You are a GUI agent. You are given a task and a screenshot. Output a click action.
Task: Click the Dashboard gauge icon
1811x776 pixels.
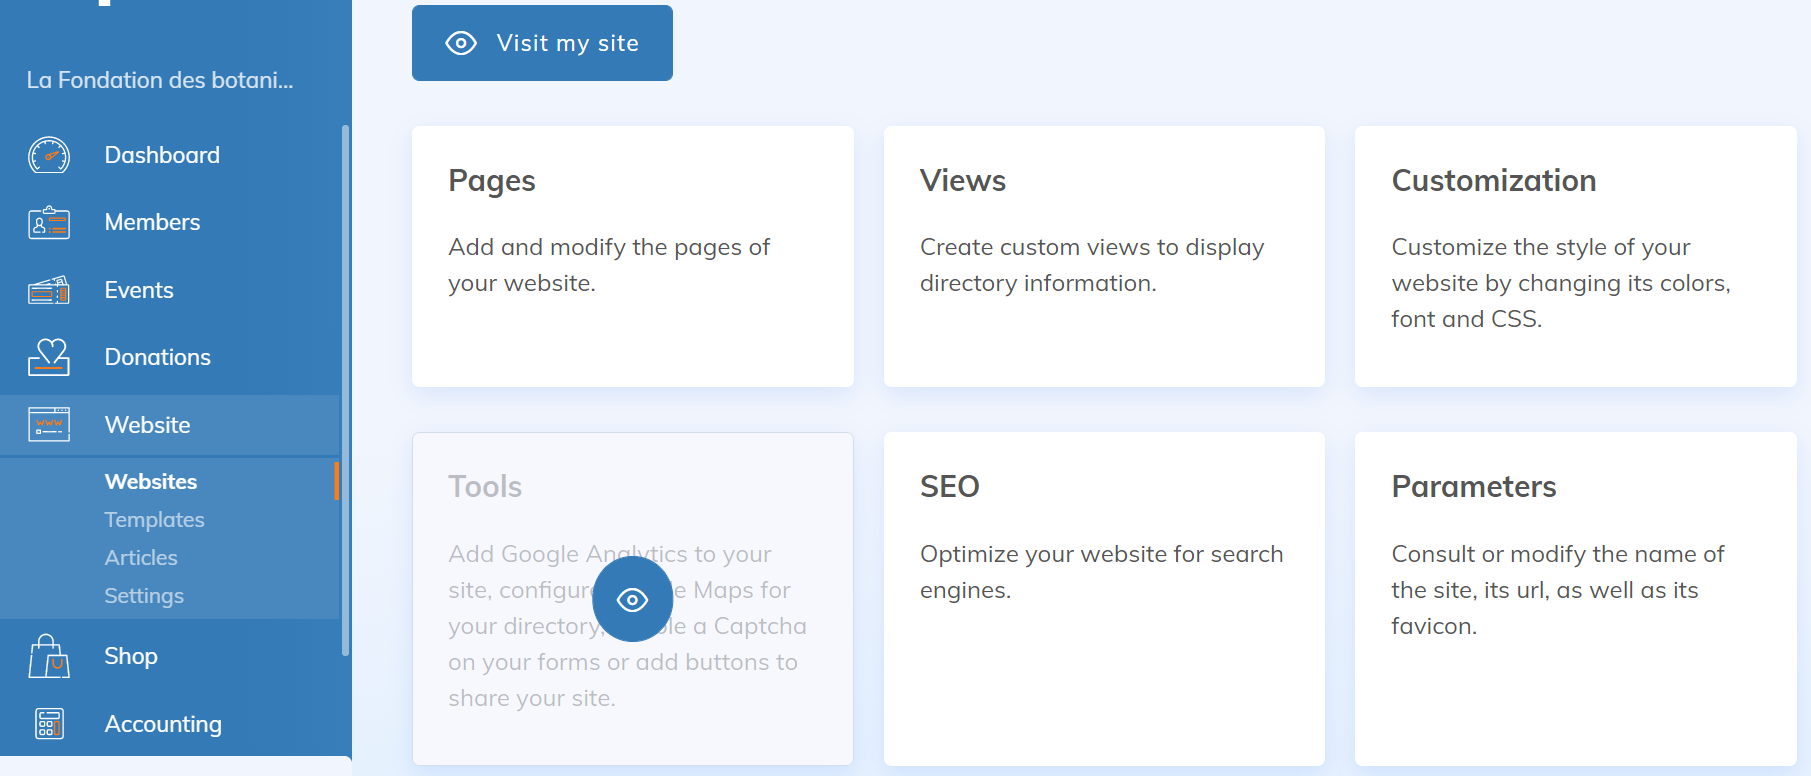click(x=49, y=155)
